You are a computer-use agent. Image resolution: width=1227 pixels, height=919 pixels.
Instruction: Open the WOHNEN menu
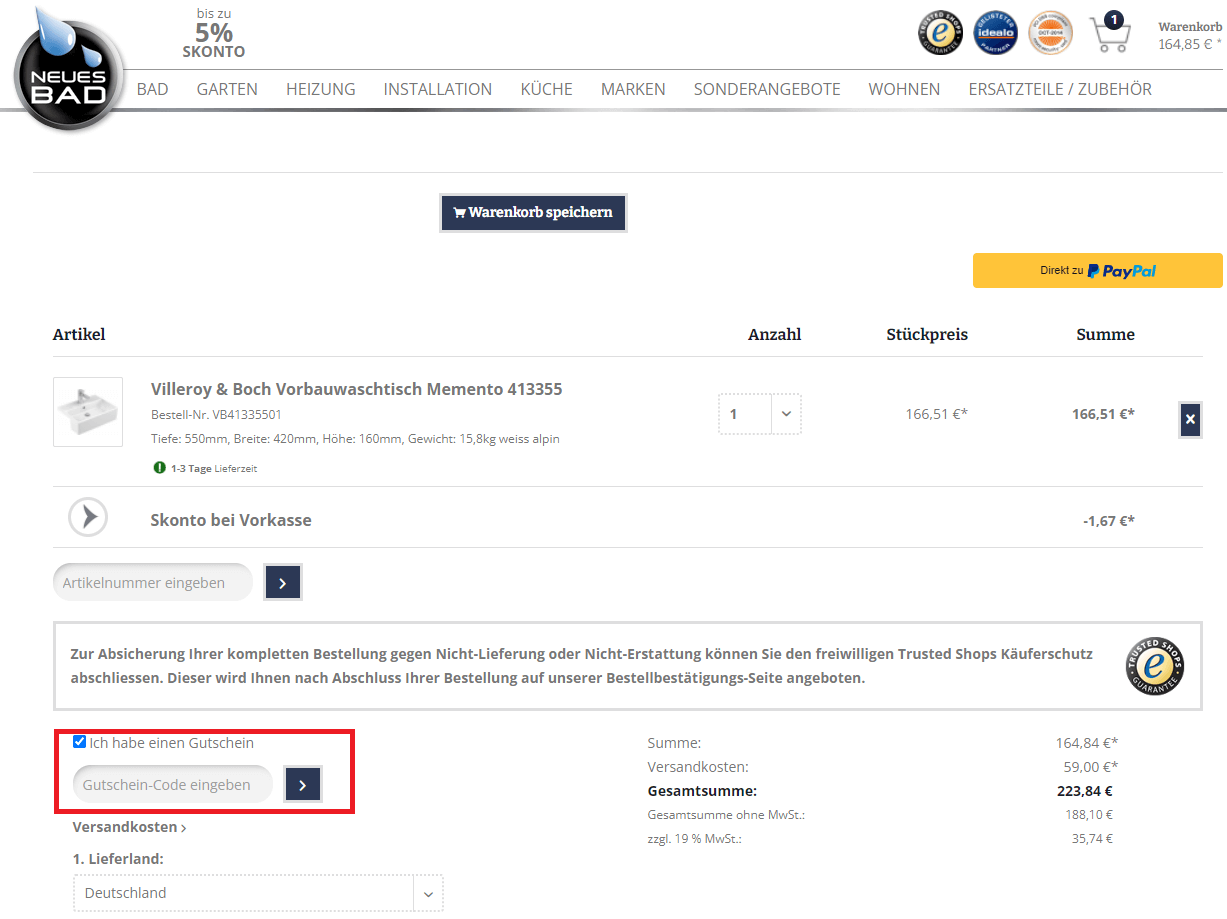click(904, 89)
